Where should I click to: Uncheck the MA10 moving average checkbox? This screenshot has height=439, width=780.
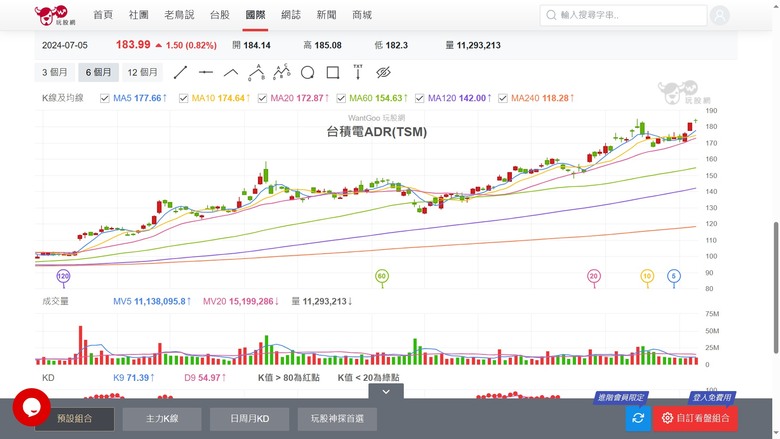(184, 98)
